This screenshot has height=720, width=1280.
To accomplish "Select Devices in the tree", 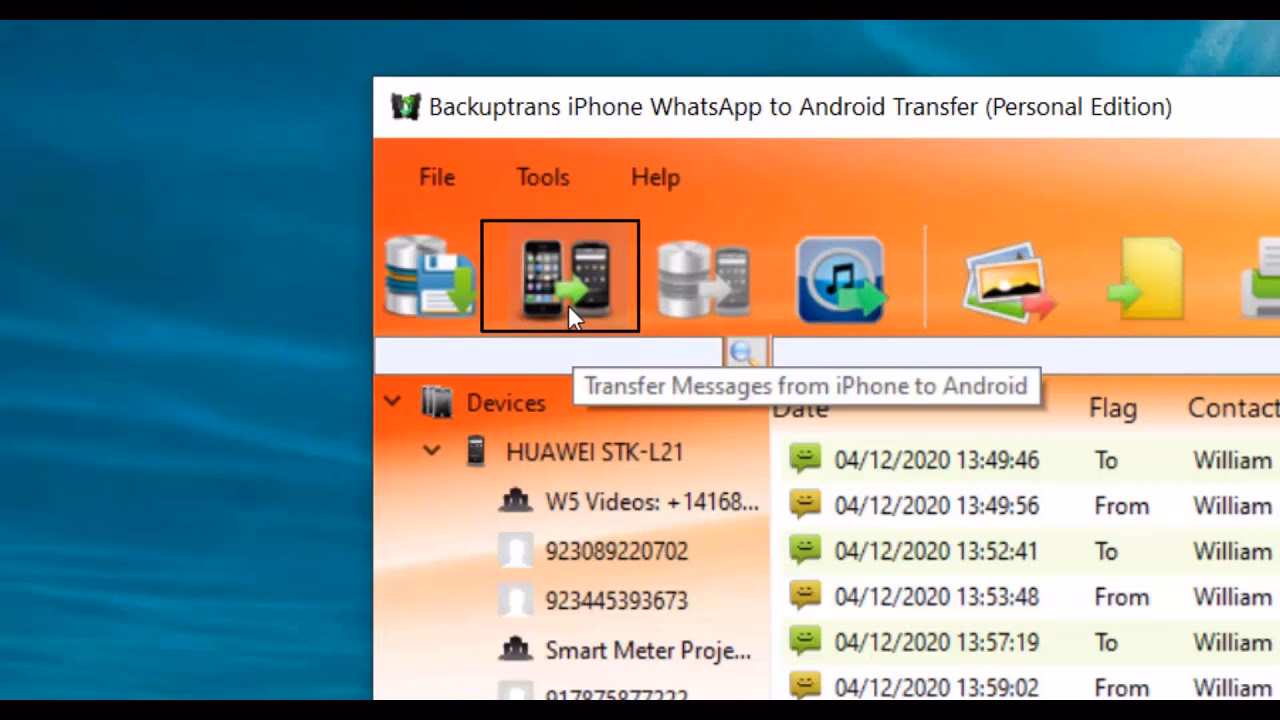I will click(506, 403).
